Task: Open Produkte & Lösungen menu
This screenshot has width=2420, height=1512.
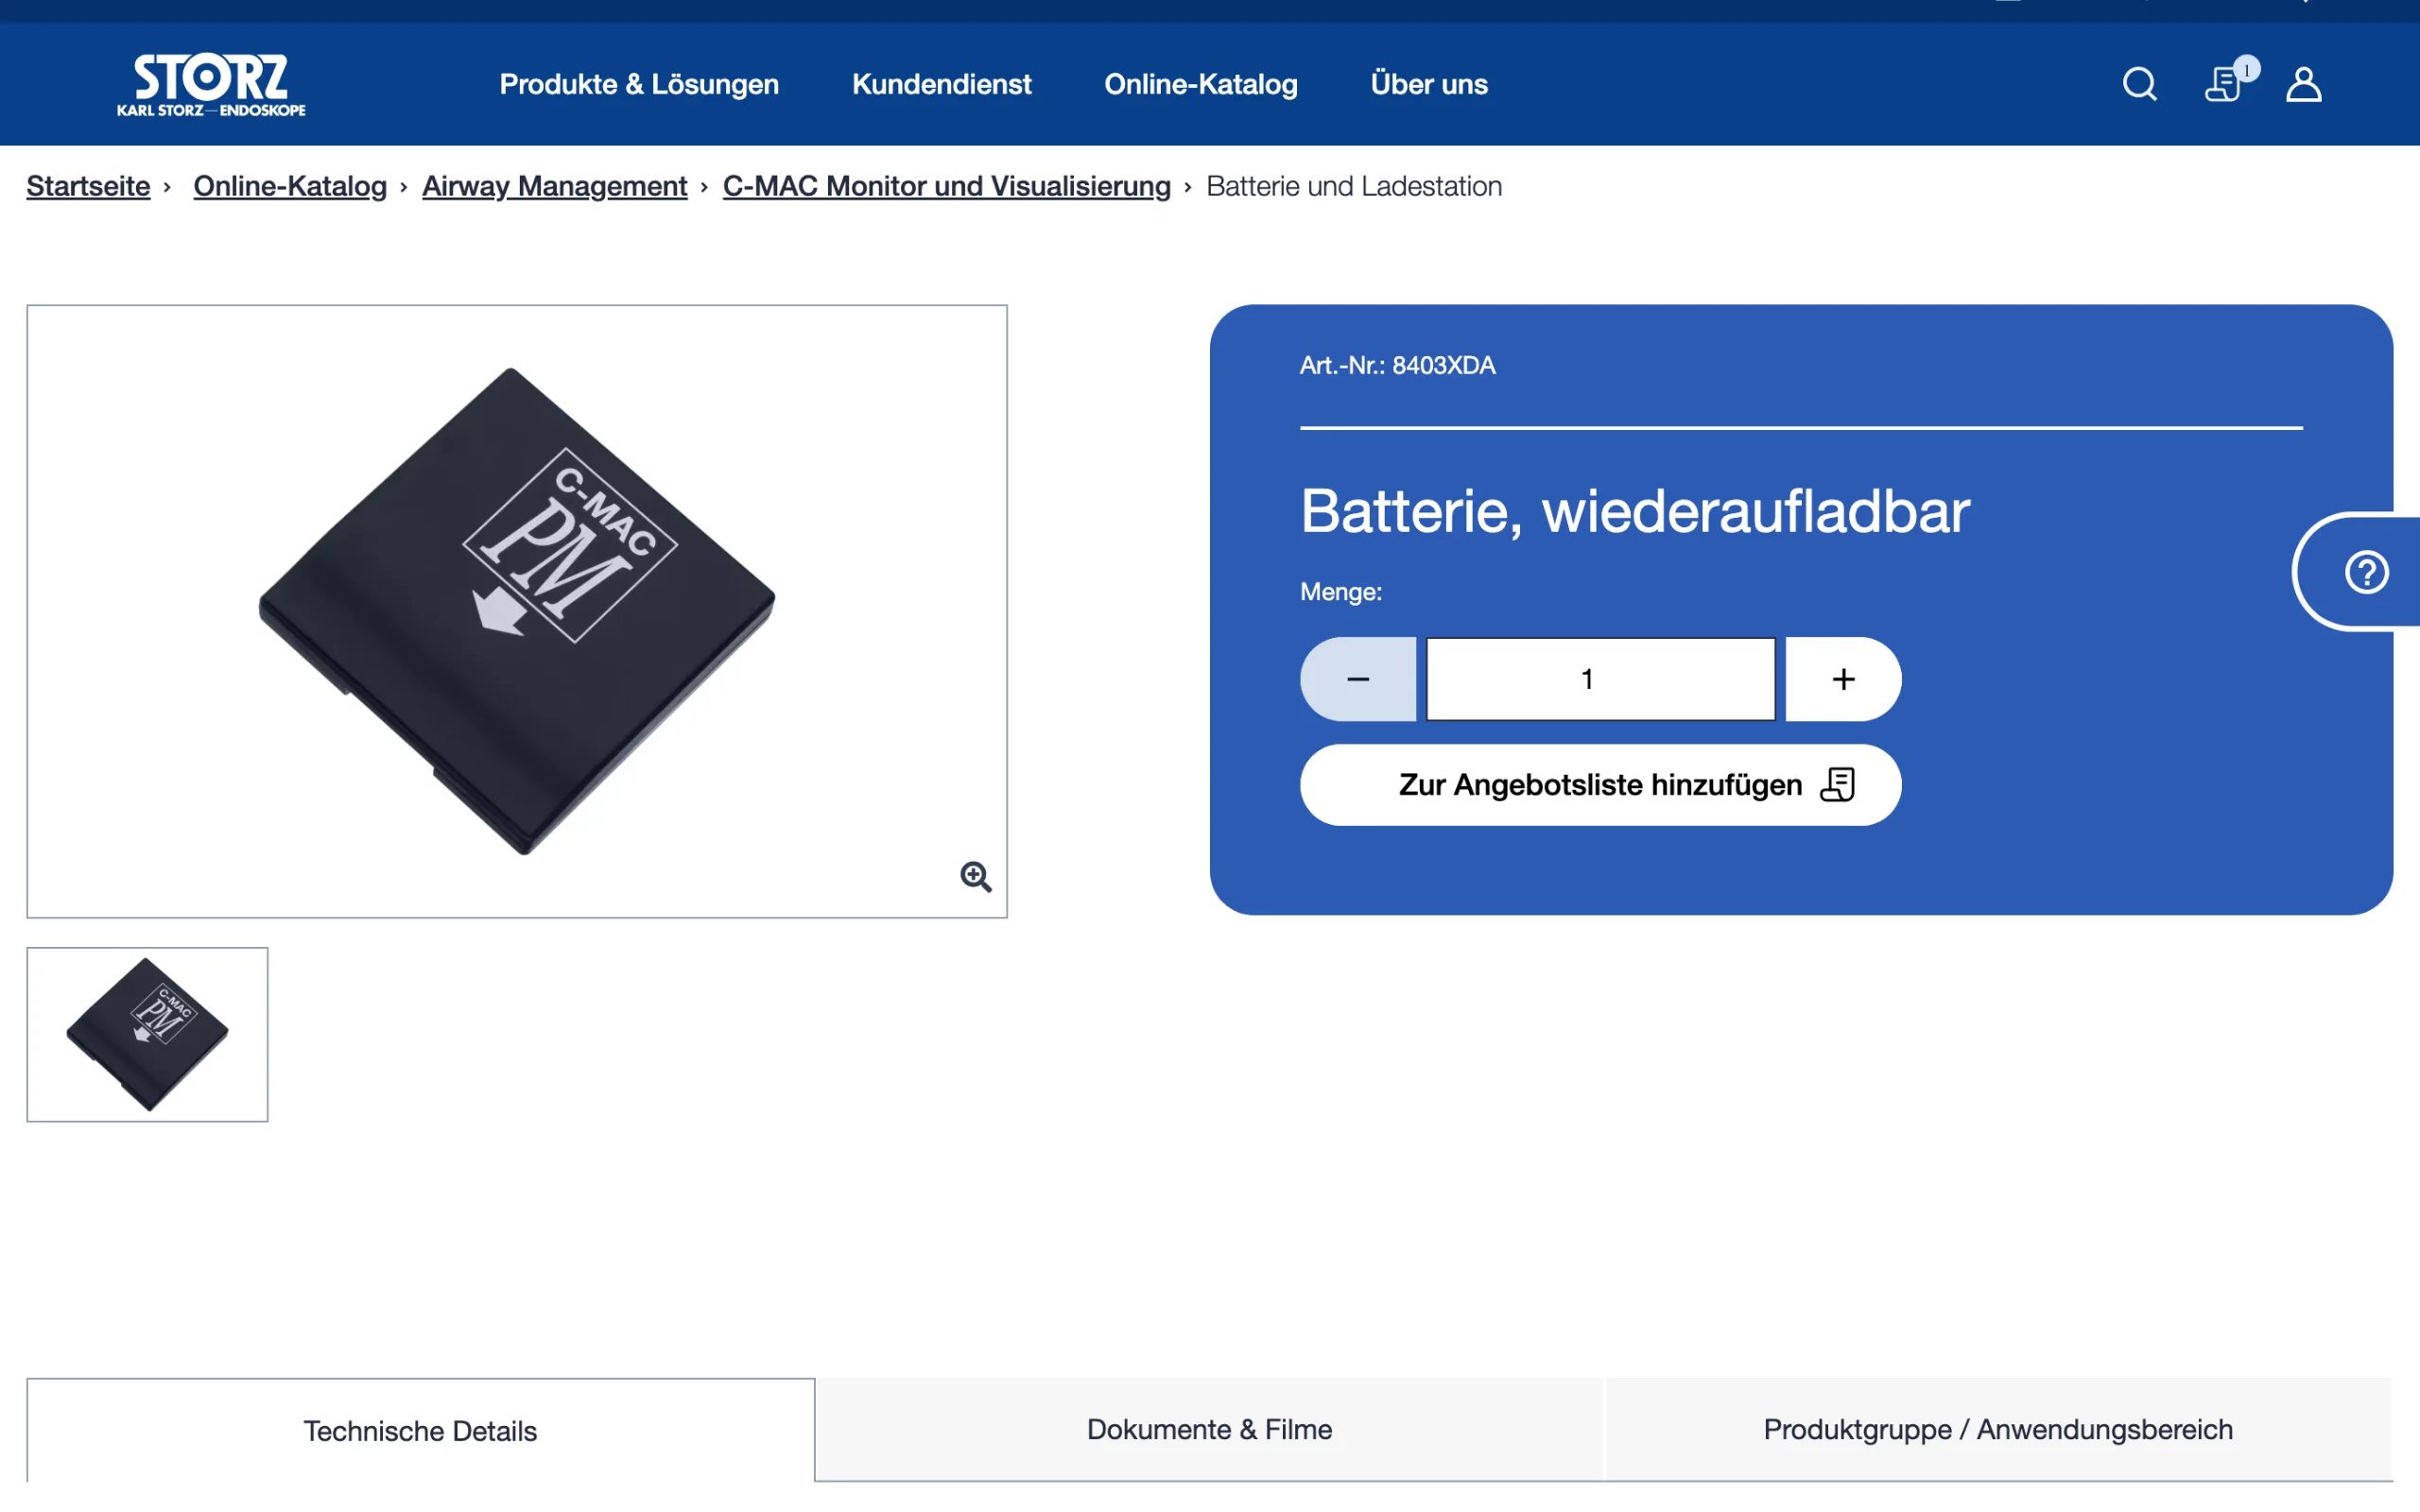Action: point(639,84)
